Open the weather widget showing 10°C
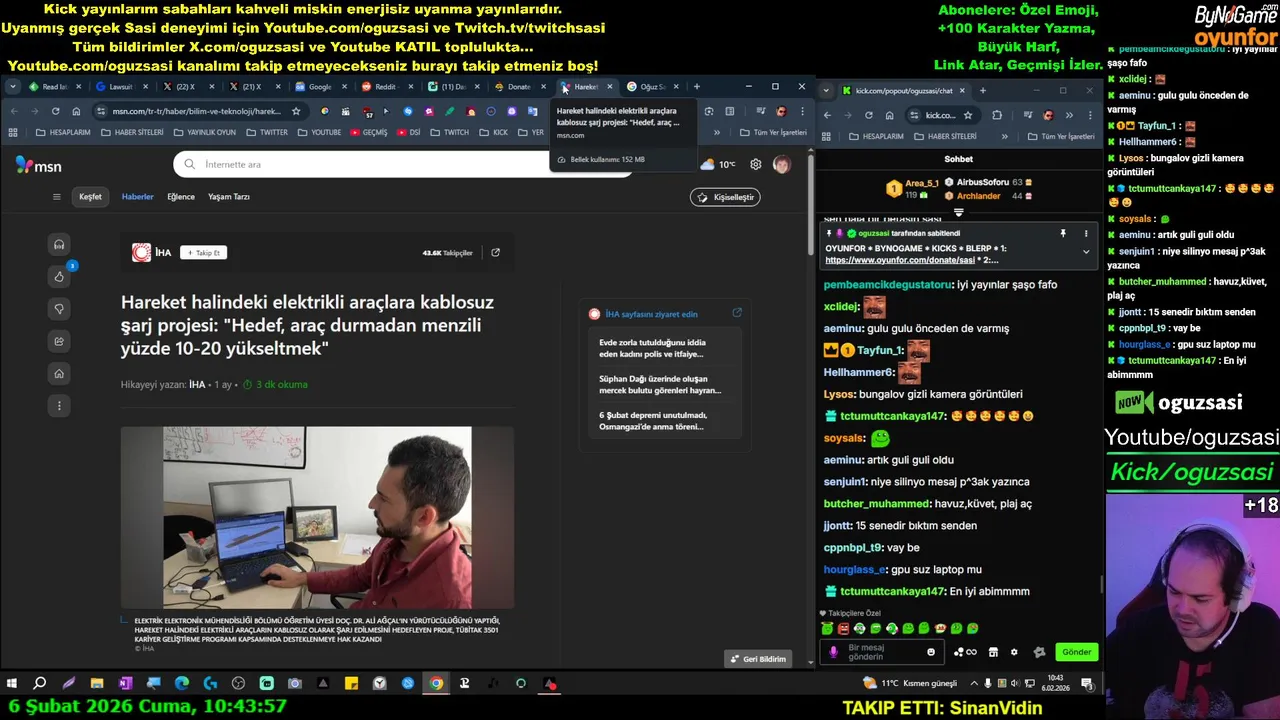Screen dimensions: 1280x720 (x=718, y=164)
